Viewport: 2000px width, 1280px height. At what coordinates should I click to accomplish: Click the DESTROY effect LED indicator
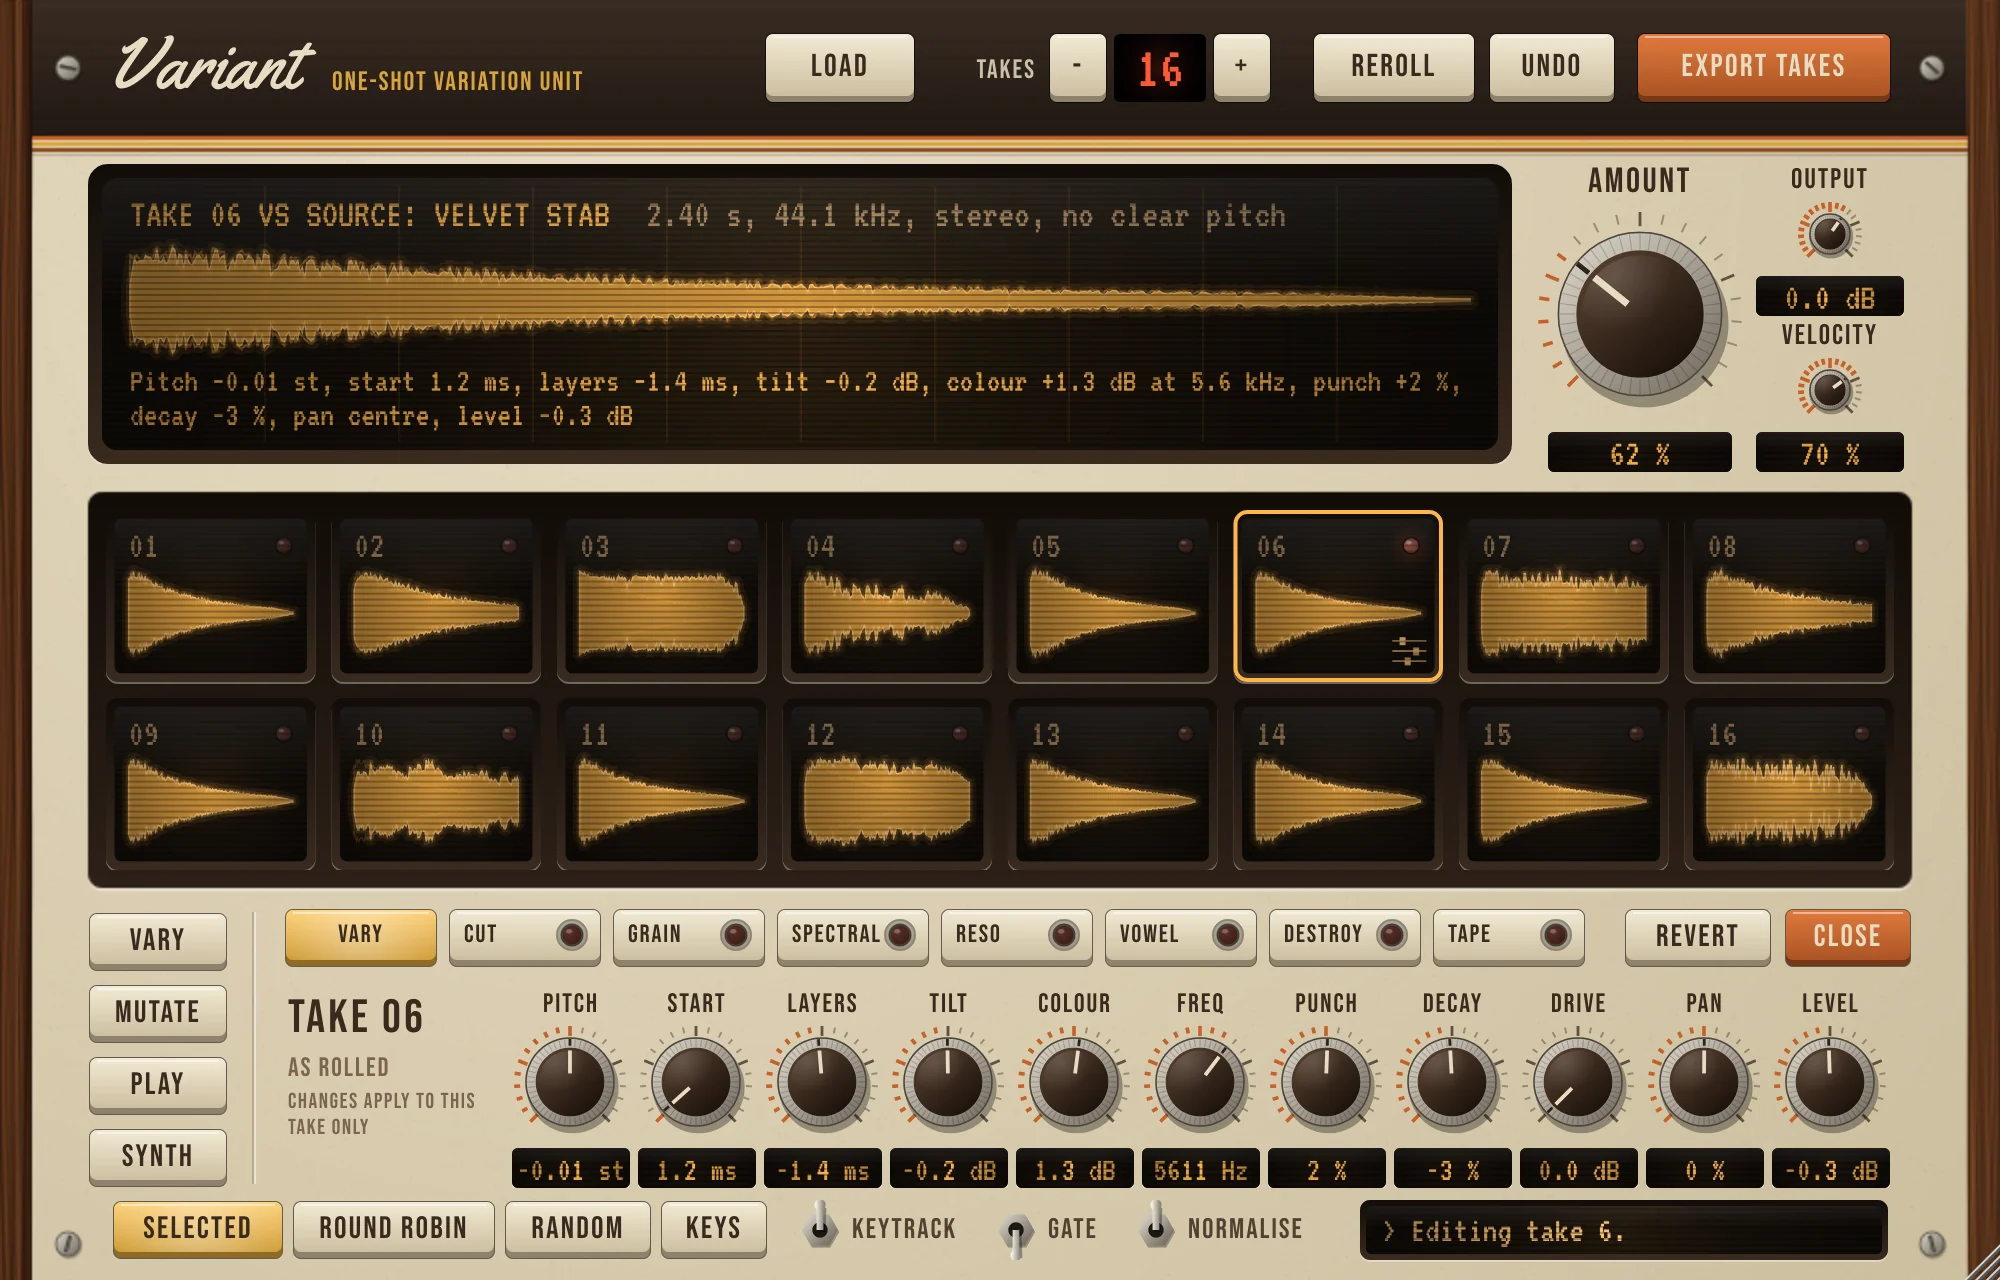[1391, 935]
